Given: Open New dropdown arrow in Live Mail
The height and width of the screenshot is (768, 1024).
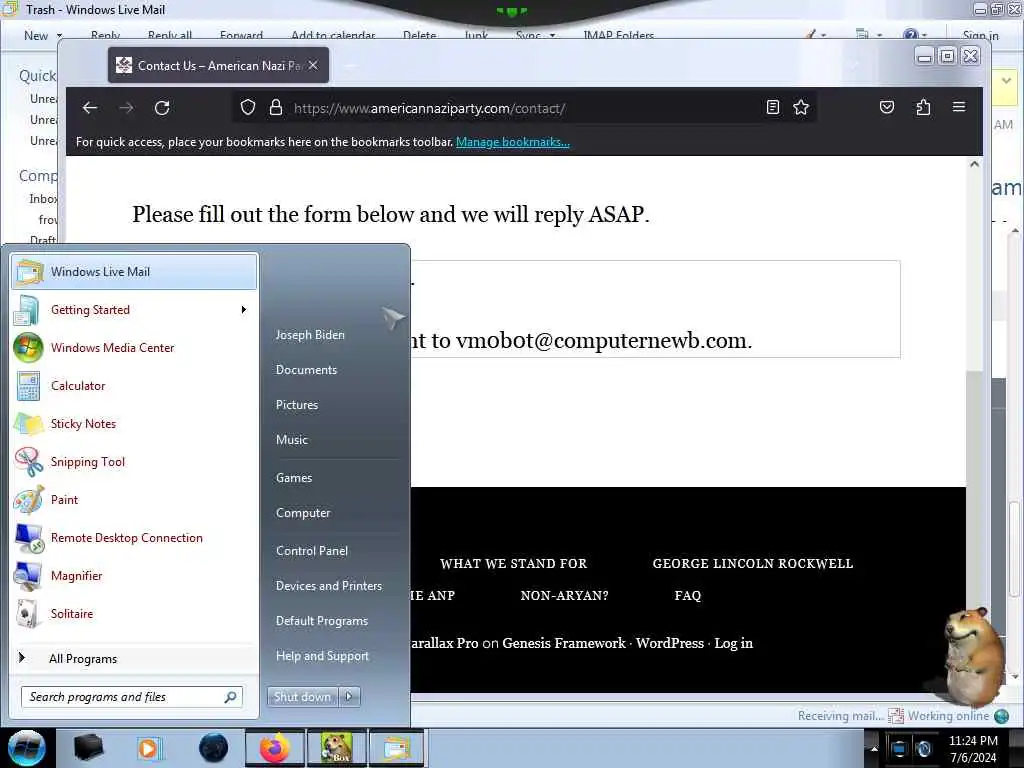Looking at the screenshot, I should pos(59,35).
